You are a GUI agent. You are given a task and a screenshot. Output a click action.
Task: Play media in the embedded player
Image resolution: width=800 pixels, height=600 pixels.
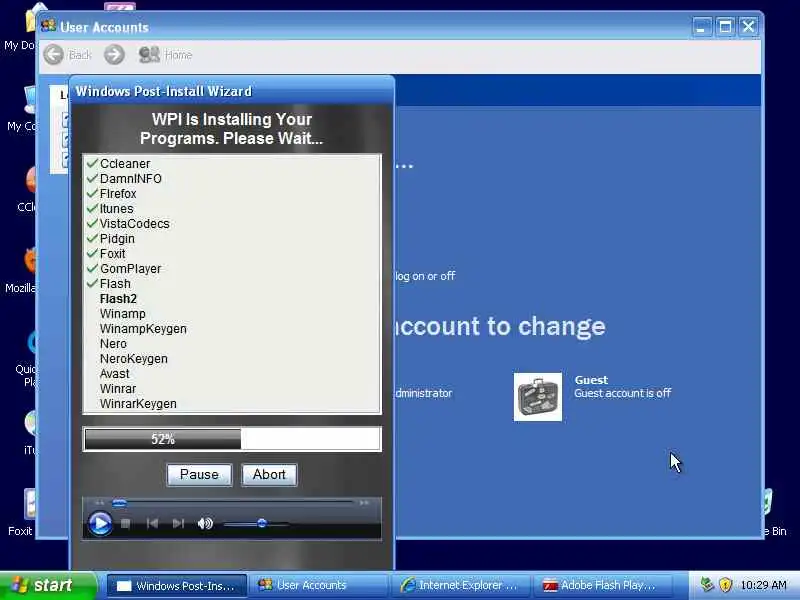(100, 523)
